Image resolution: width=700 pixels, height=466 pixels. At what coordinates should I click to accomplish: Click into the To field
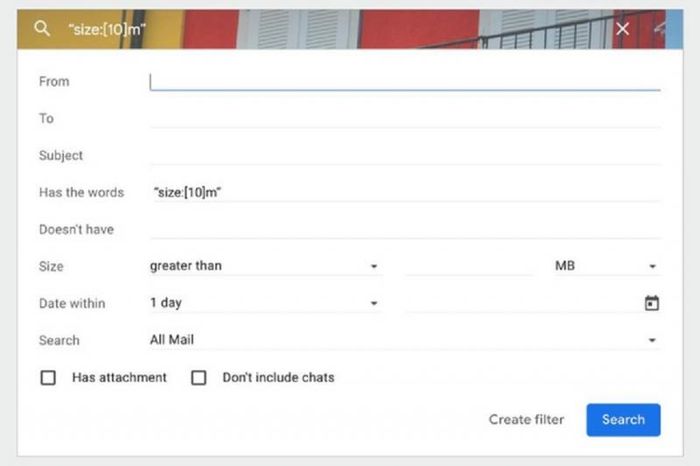[x=405, y=119]
